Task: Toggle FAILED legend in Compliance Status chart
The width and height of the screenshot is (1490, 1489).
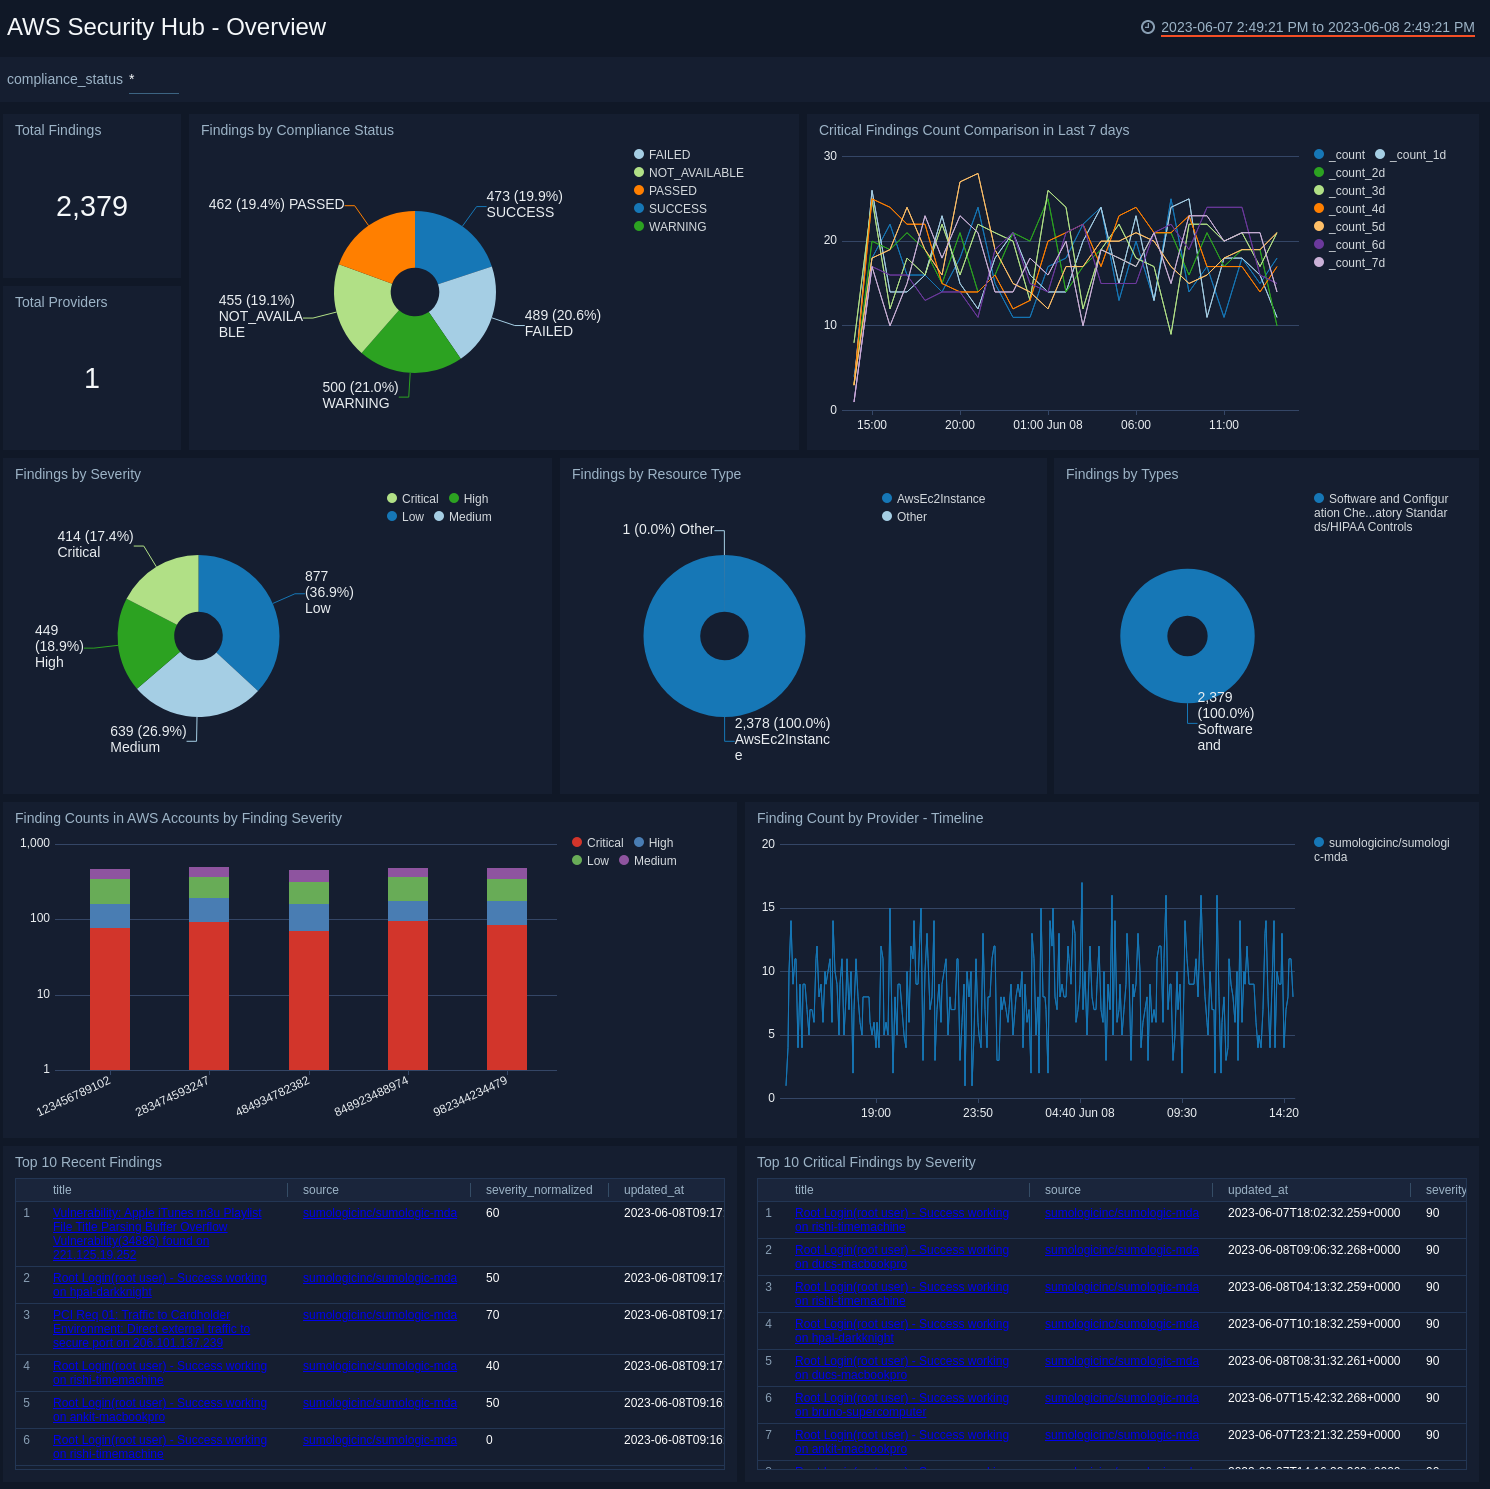Action: tap(662, 155)
